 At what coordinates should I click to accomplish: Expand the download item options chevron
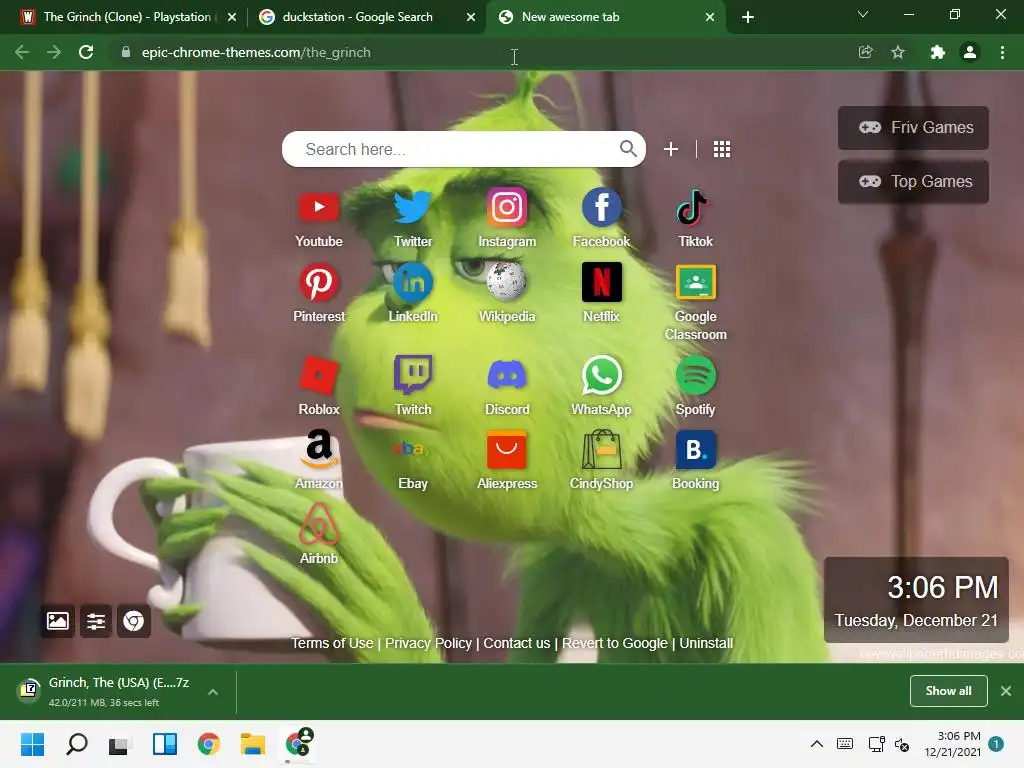[213, 692]
